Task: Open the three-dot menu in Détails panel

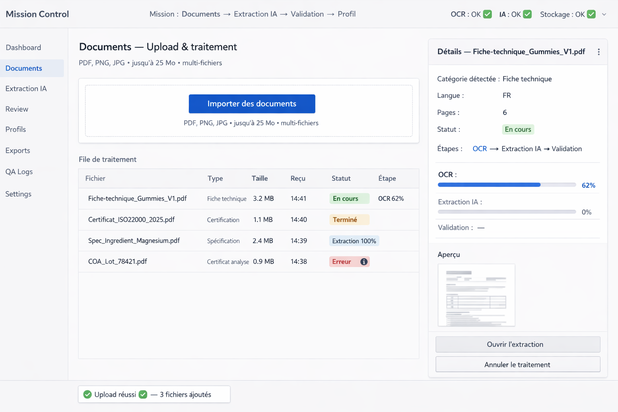Action: 599,52
